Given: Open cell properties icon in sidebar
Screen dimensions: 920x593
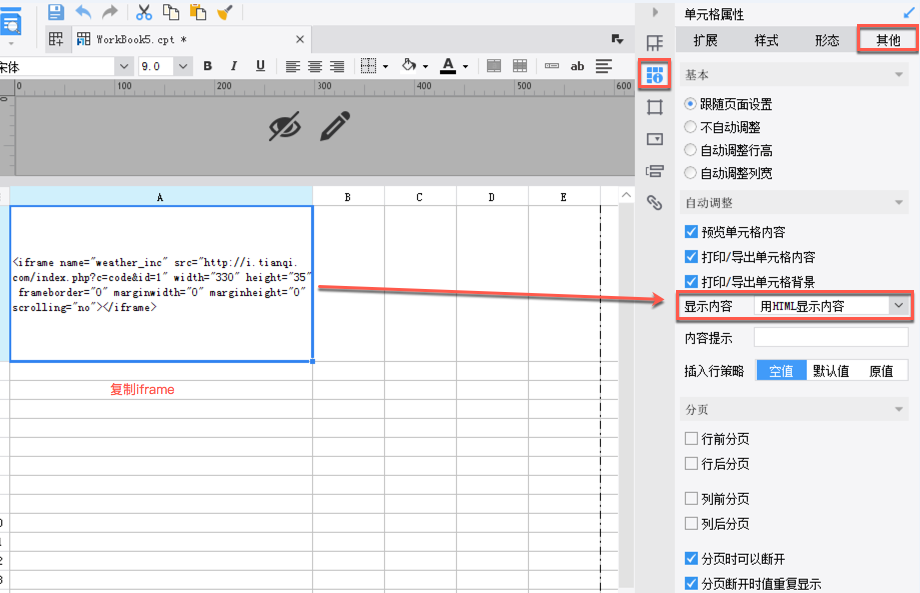Looking at the screenshot, I should (655, 74).
